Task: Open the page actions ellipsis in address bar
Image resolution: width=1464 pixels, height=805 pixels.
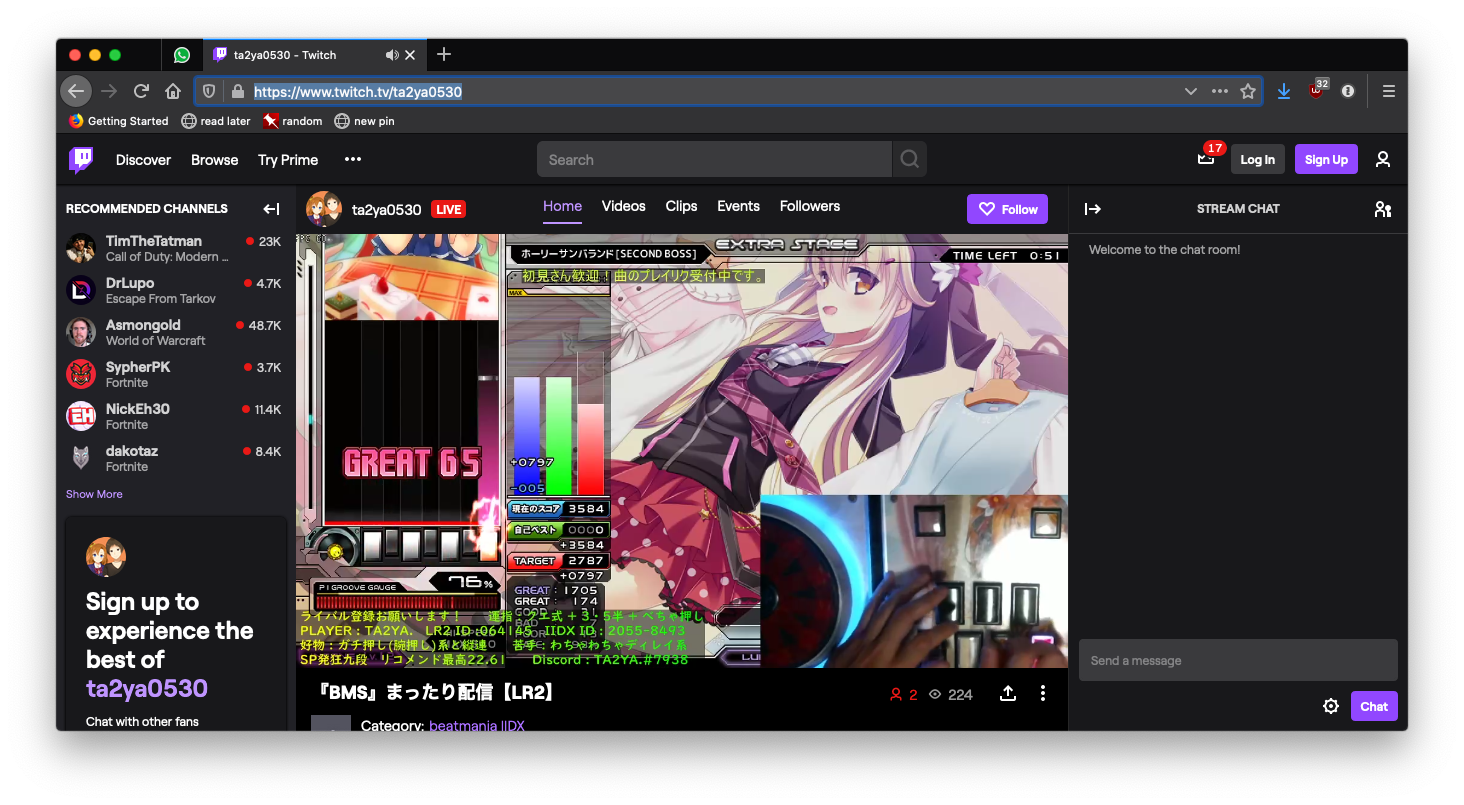Action: point(1219,91)
